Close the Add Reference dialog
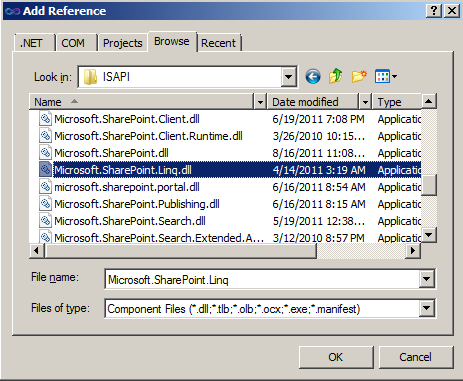The width and height of the screenshot is (463, 381). click(x=452, y=11)
